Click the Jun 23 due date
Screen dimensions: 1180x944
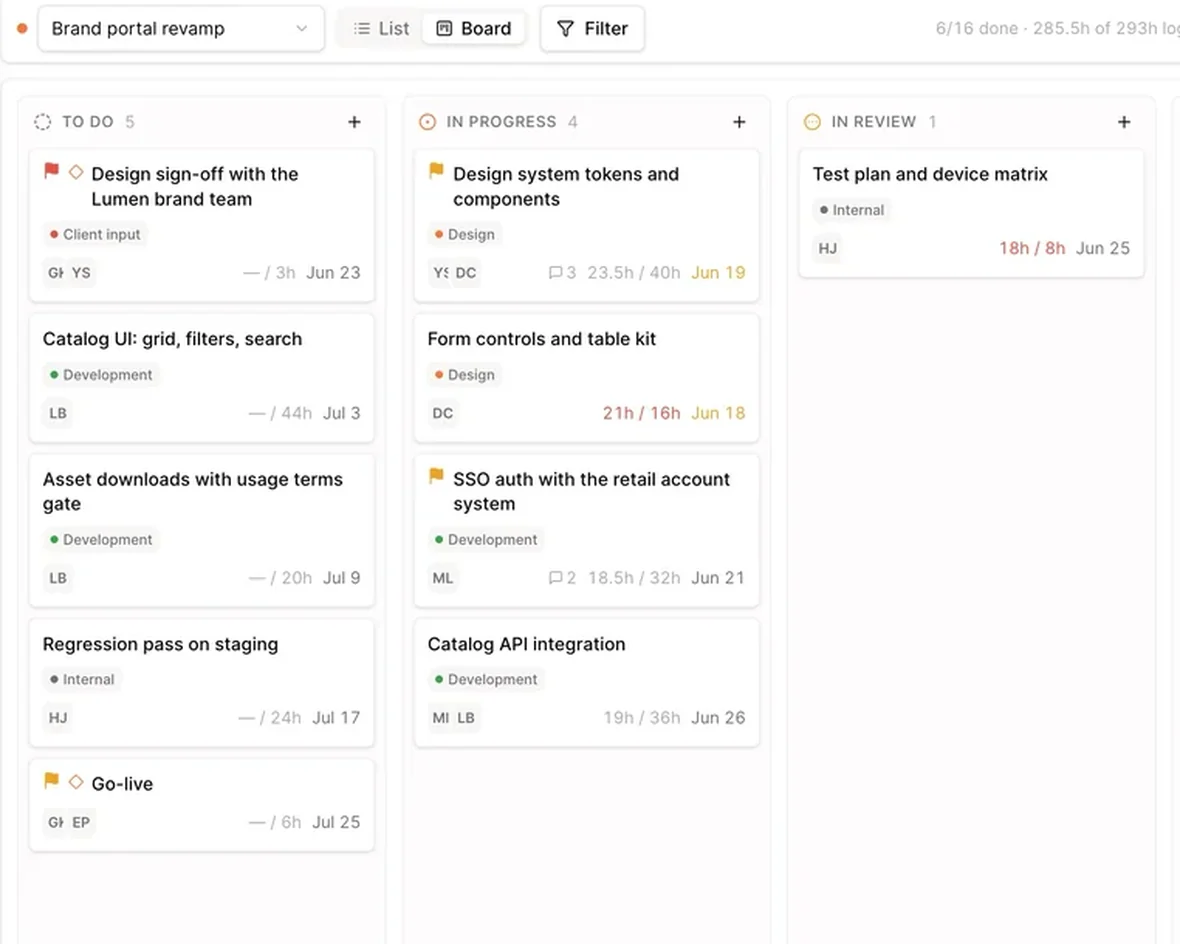333,273
